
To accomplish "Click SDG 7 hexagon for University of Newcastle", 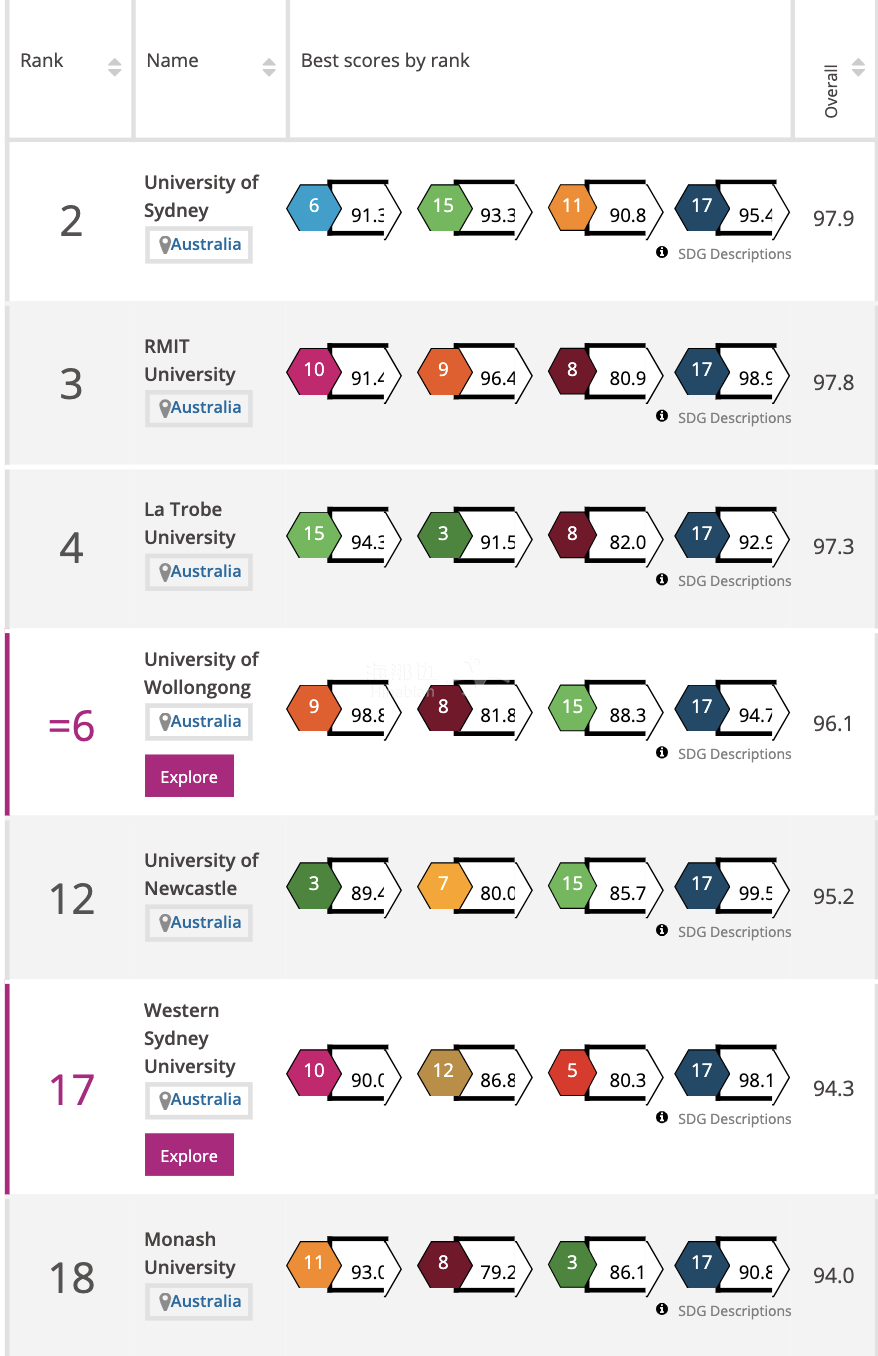I will click(x=443, y=884).
